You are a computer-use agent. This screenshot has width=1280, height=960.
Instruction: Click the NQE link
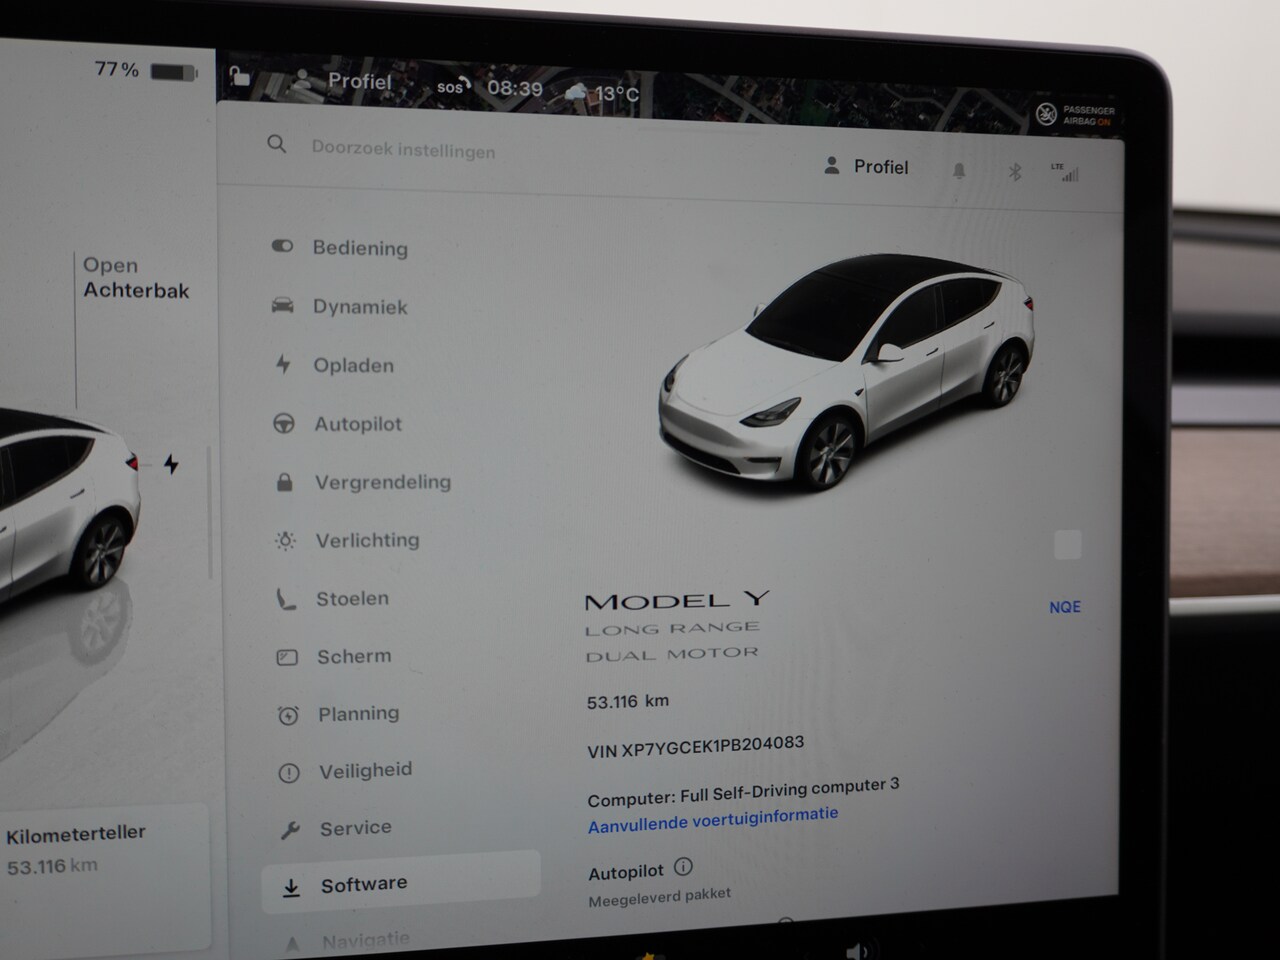coord(1065,607)
